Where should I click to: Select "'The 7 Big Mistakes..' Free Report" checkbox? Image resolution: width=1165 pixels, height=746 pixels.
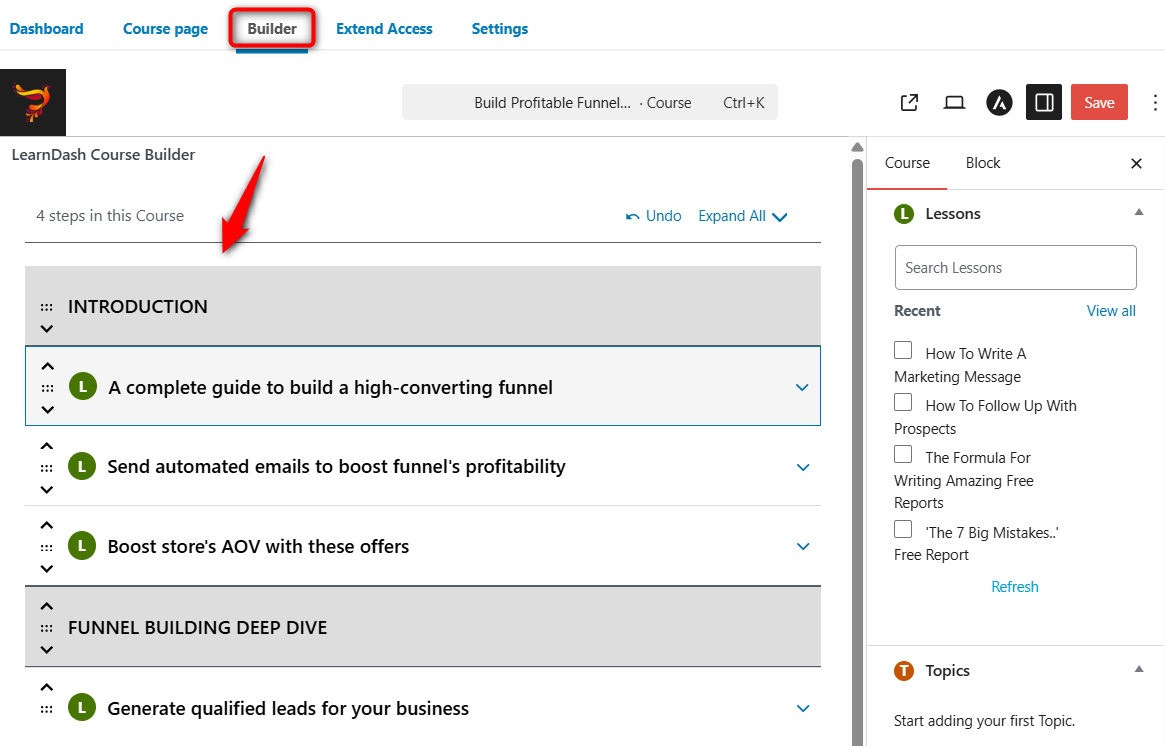pos(903,530)
